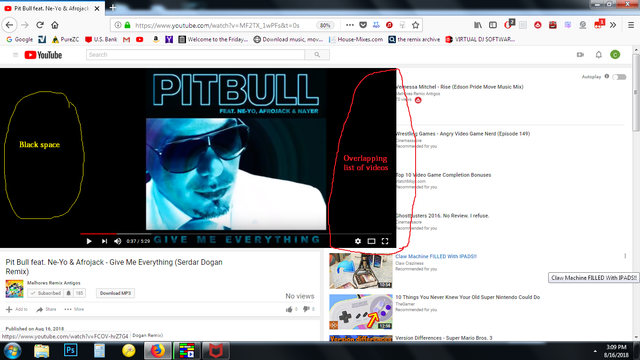Open Wrestling Games Angry Video Game Nerd video
The image size is (640, 360).
tap(463, 134)
